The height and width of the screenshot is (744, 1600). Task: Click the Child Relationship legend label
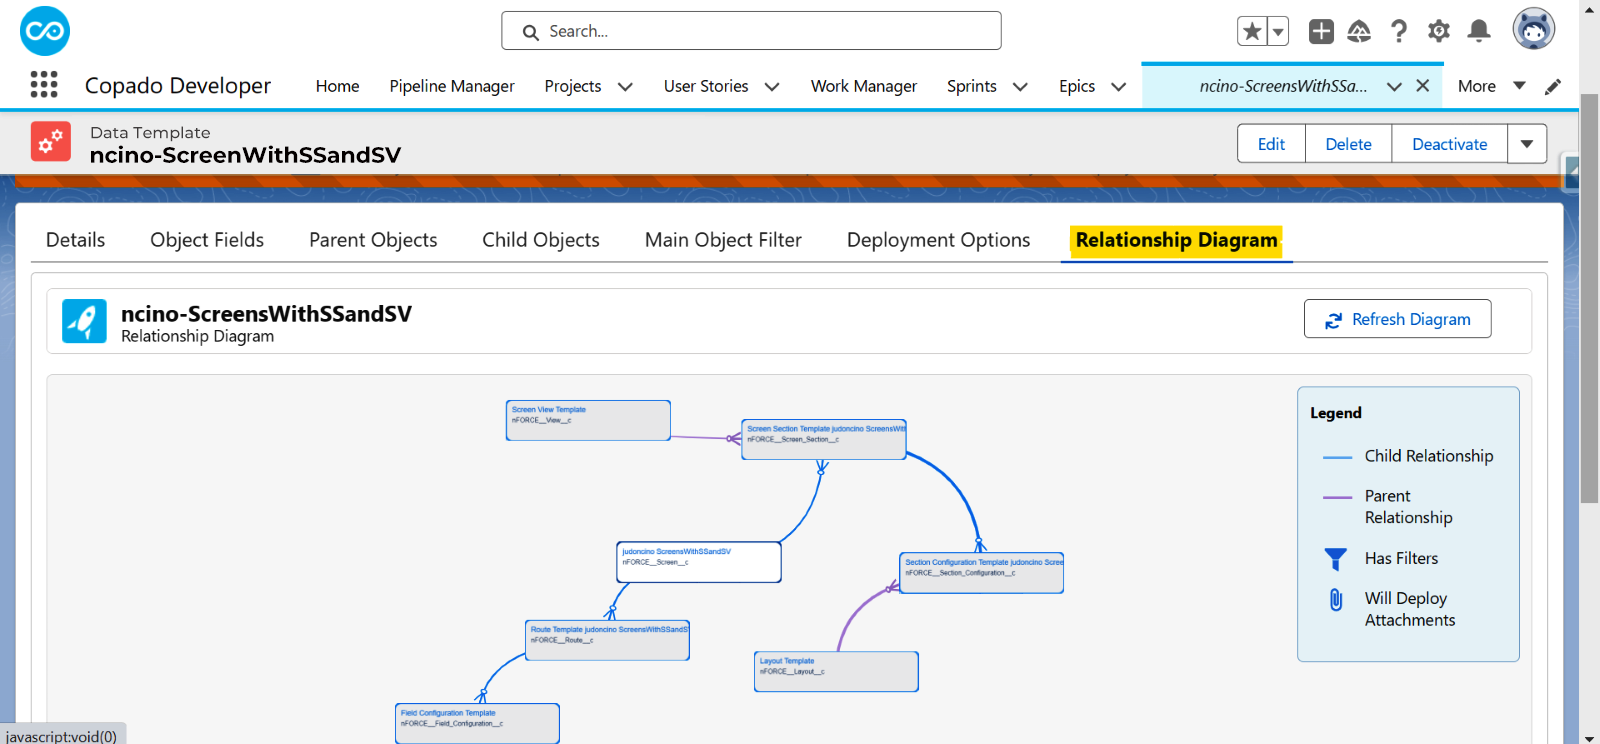click(x=1429, y=456)
